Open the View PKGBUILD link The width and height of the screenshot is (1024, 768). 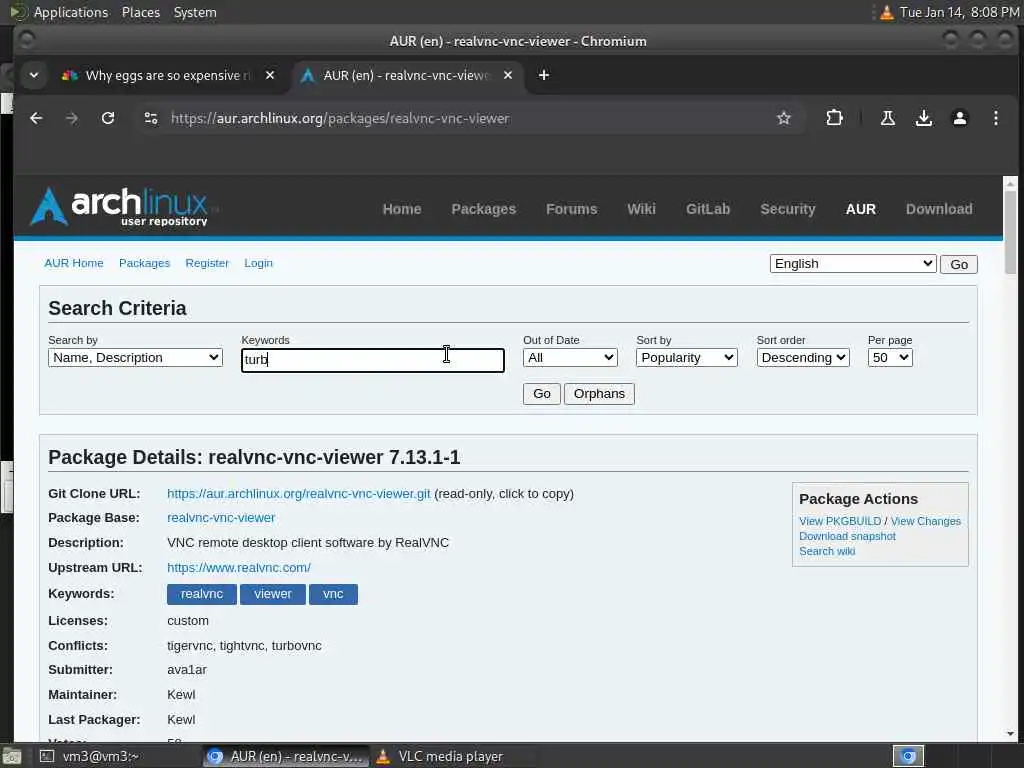click(x=840, y=521)
